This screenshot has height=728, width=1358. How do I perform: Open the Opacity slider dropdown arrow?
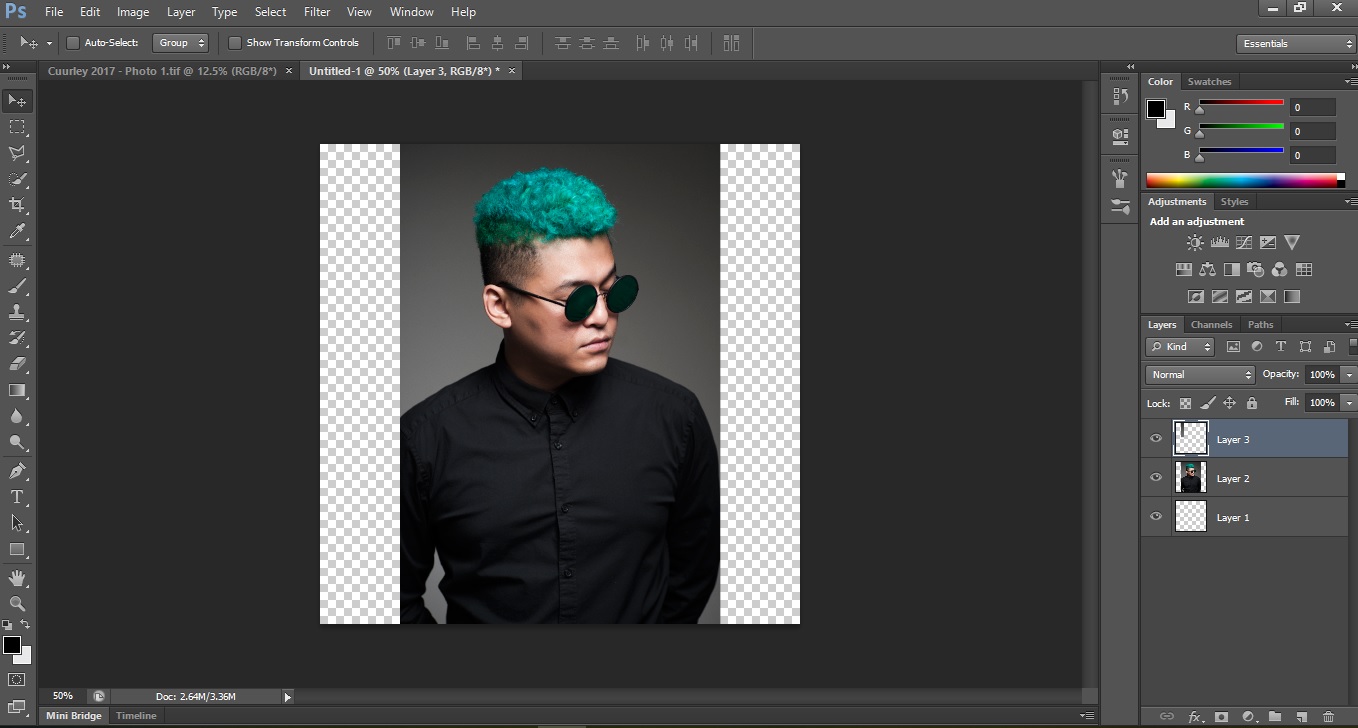coord(1349,375)
